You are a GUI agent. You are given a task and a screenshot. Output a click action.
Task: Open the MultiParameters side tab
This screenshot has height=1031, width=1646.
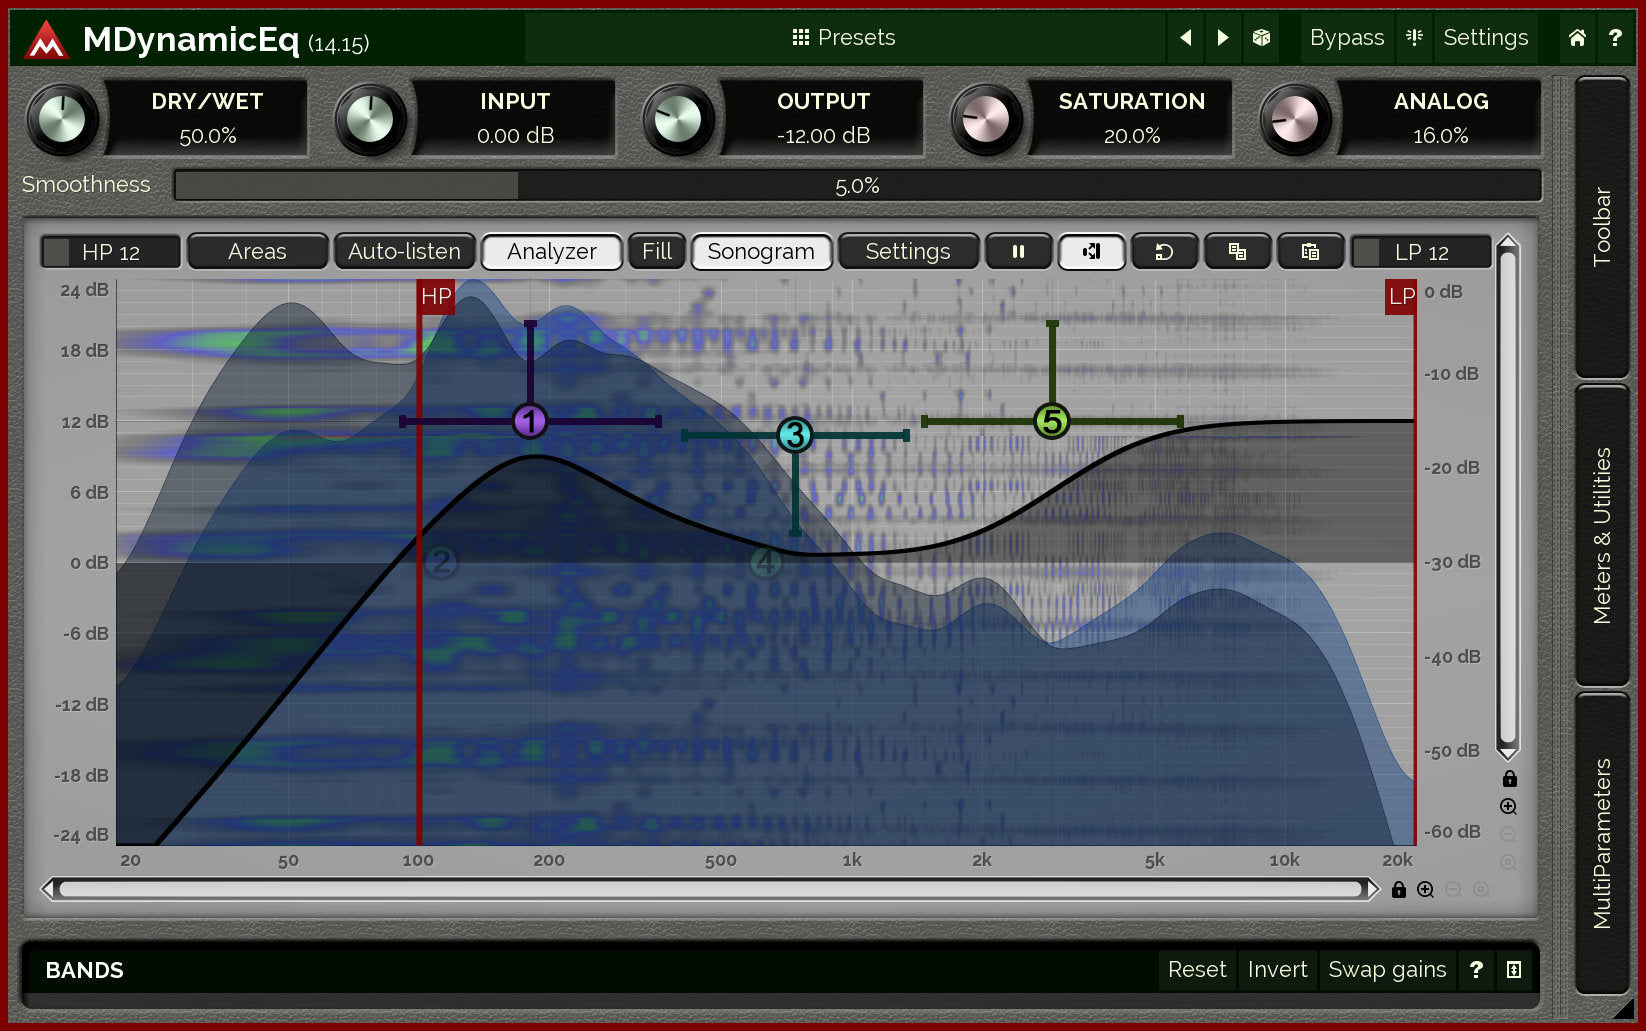point(1601,843)
